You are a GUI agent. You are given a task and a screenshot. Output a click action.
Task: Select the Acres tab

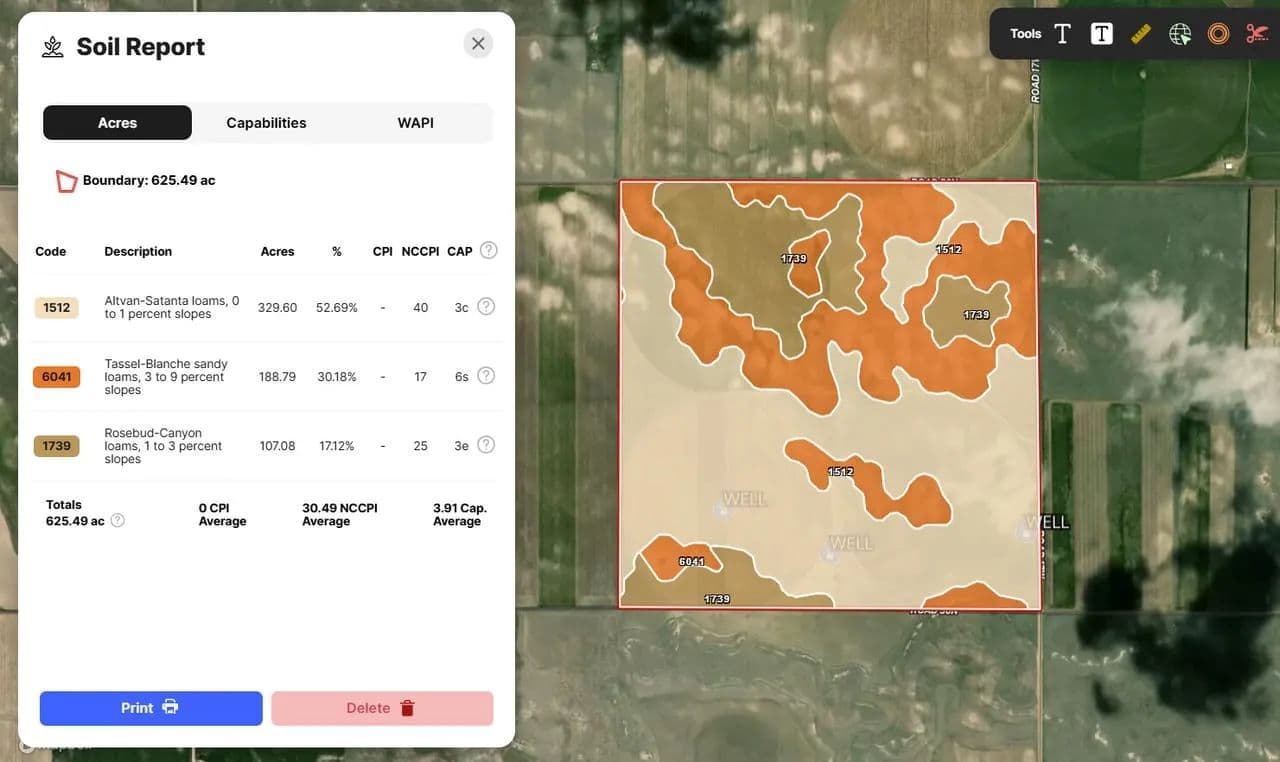117,123
